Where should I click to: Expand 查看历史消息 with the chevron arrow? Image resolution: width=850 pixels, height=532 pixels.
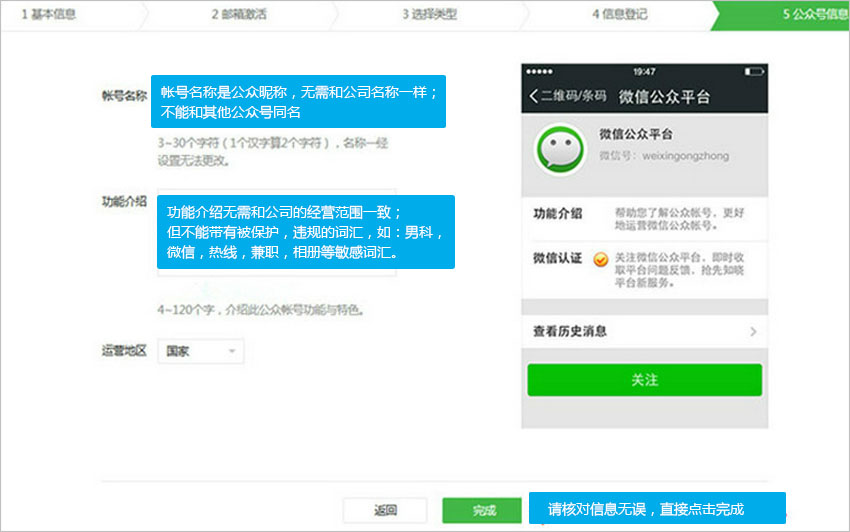(752, 331)
